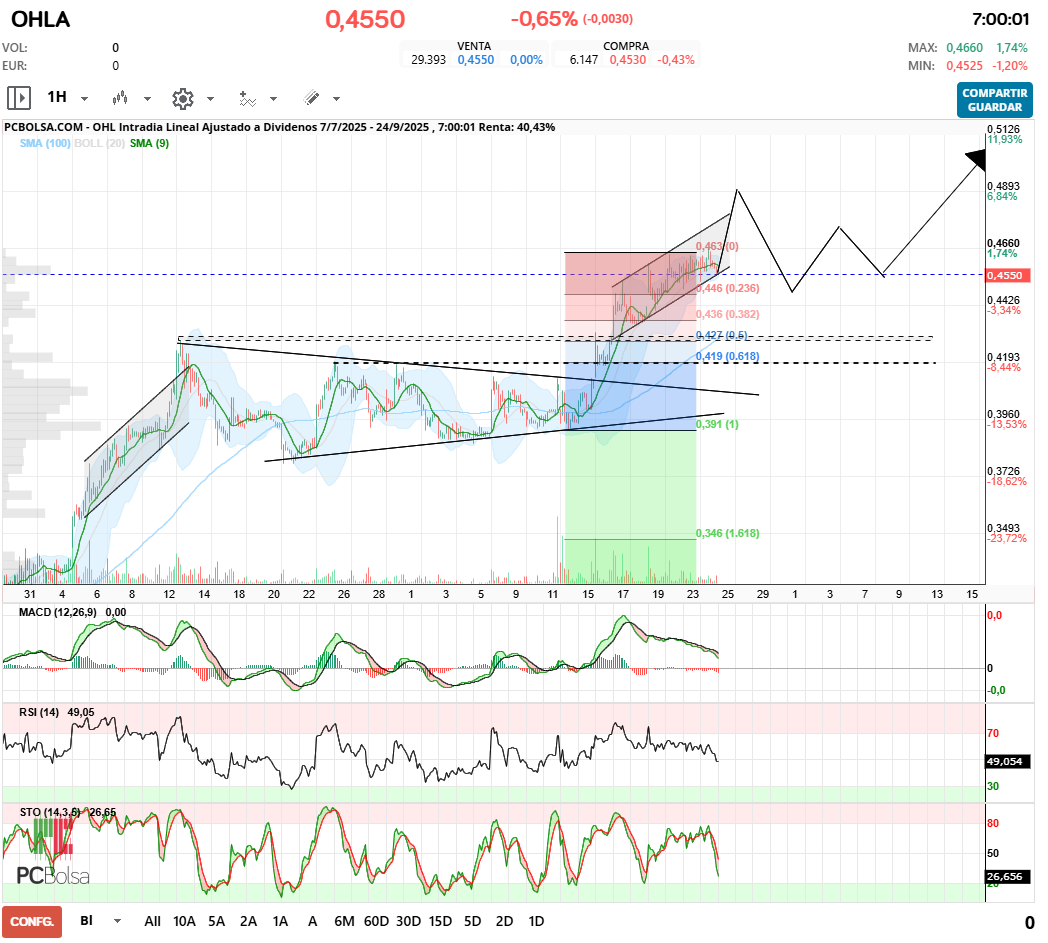Image resolution: width=1048 pixels, height=943 pixels.
Task: Click the stochastic value tag 26,656
Action: point(1008,876)
